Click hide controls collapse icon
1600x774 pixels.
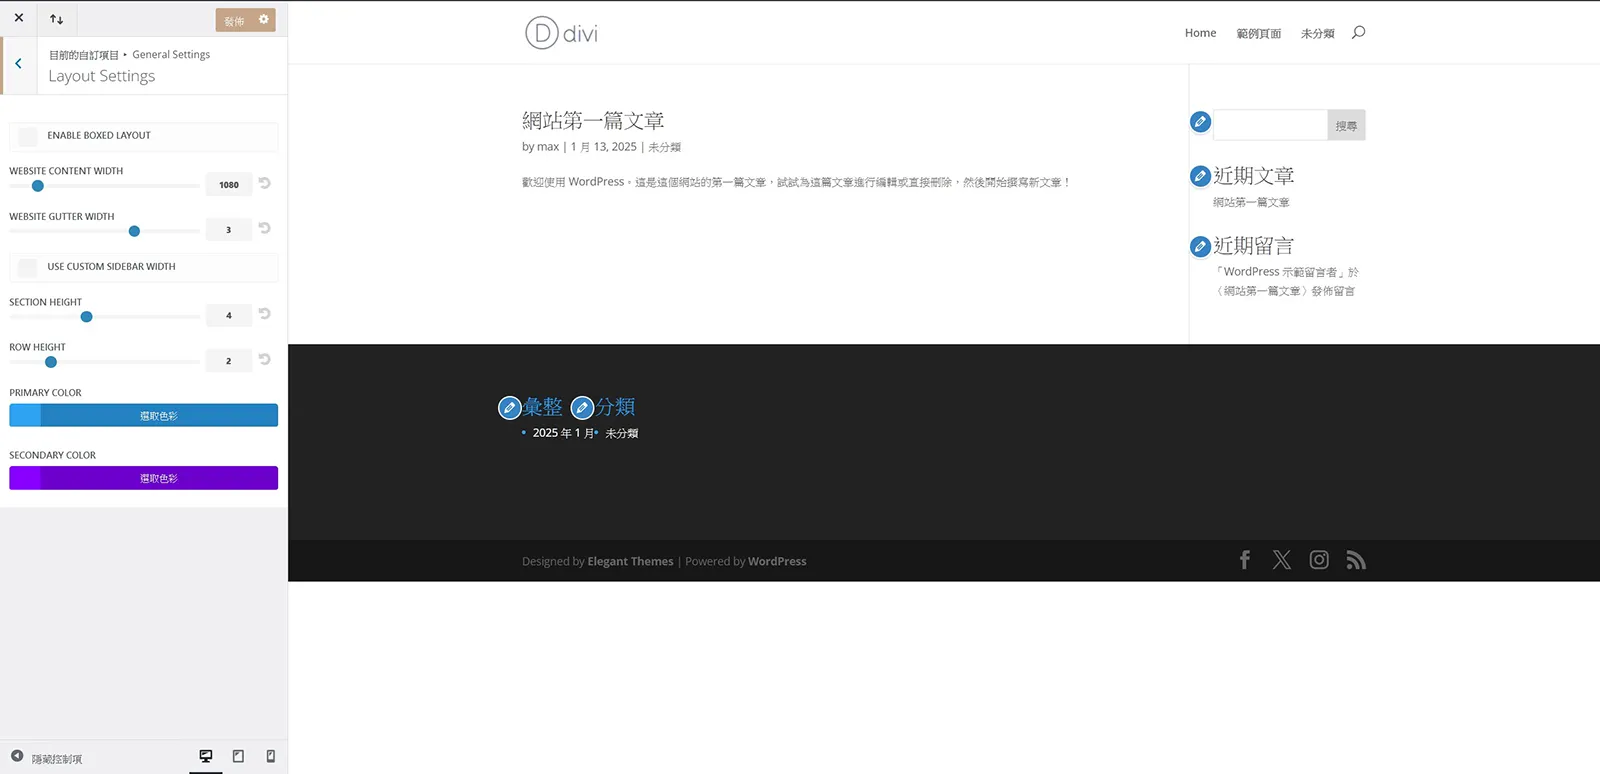(x=17, y=756)
